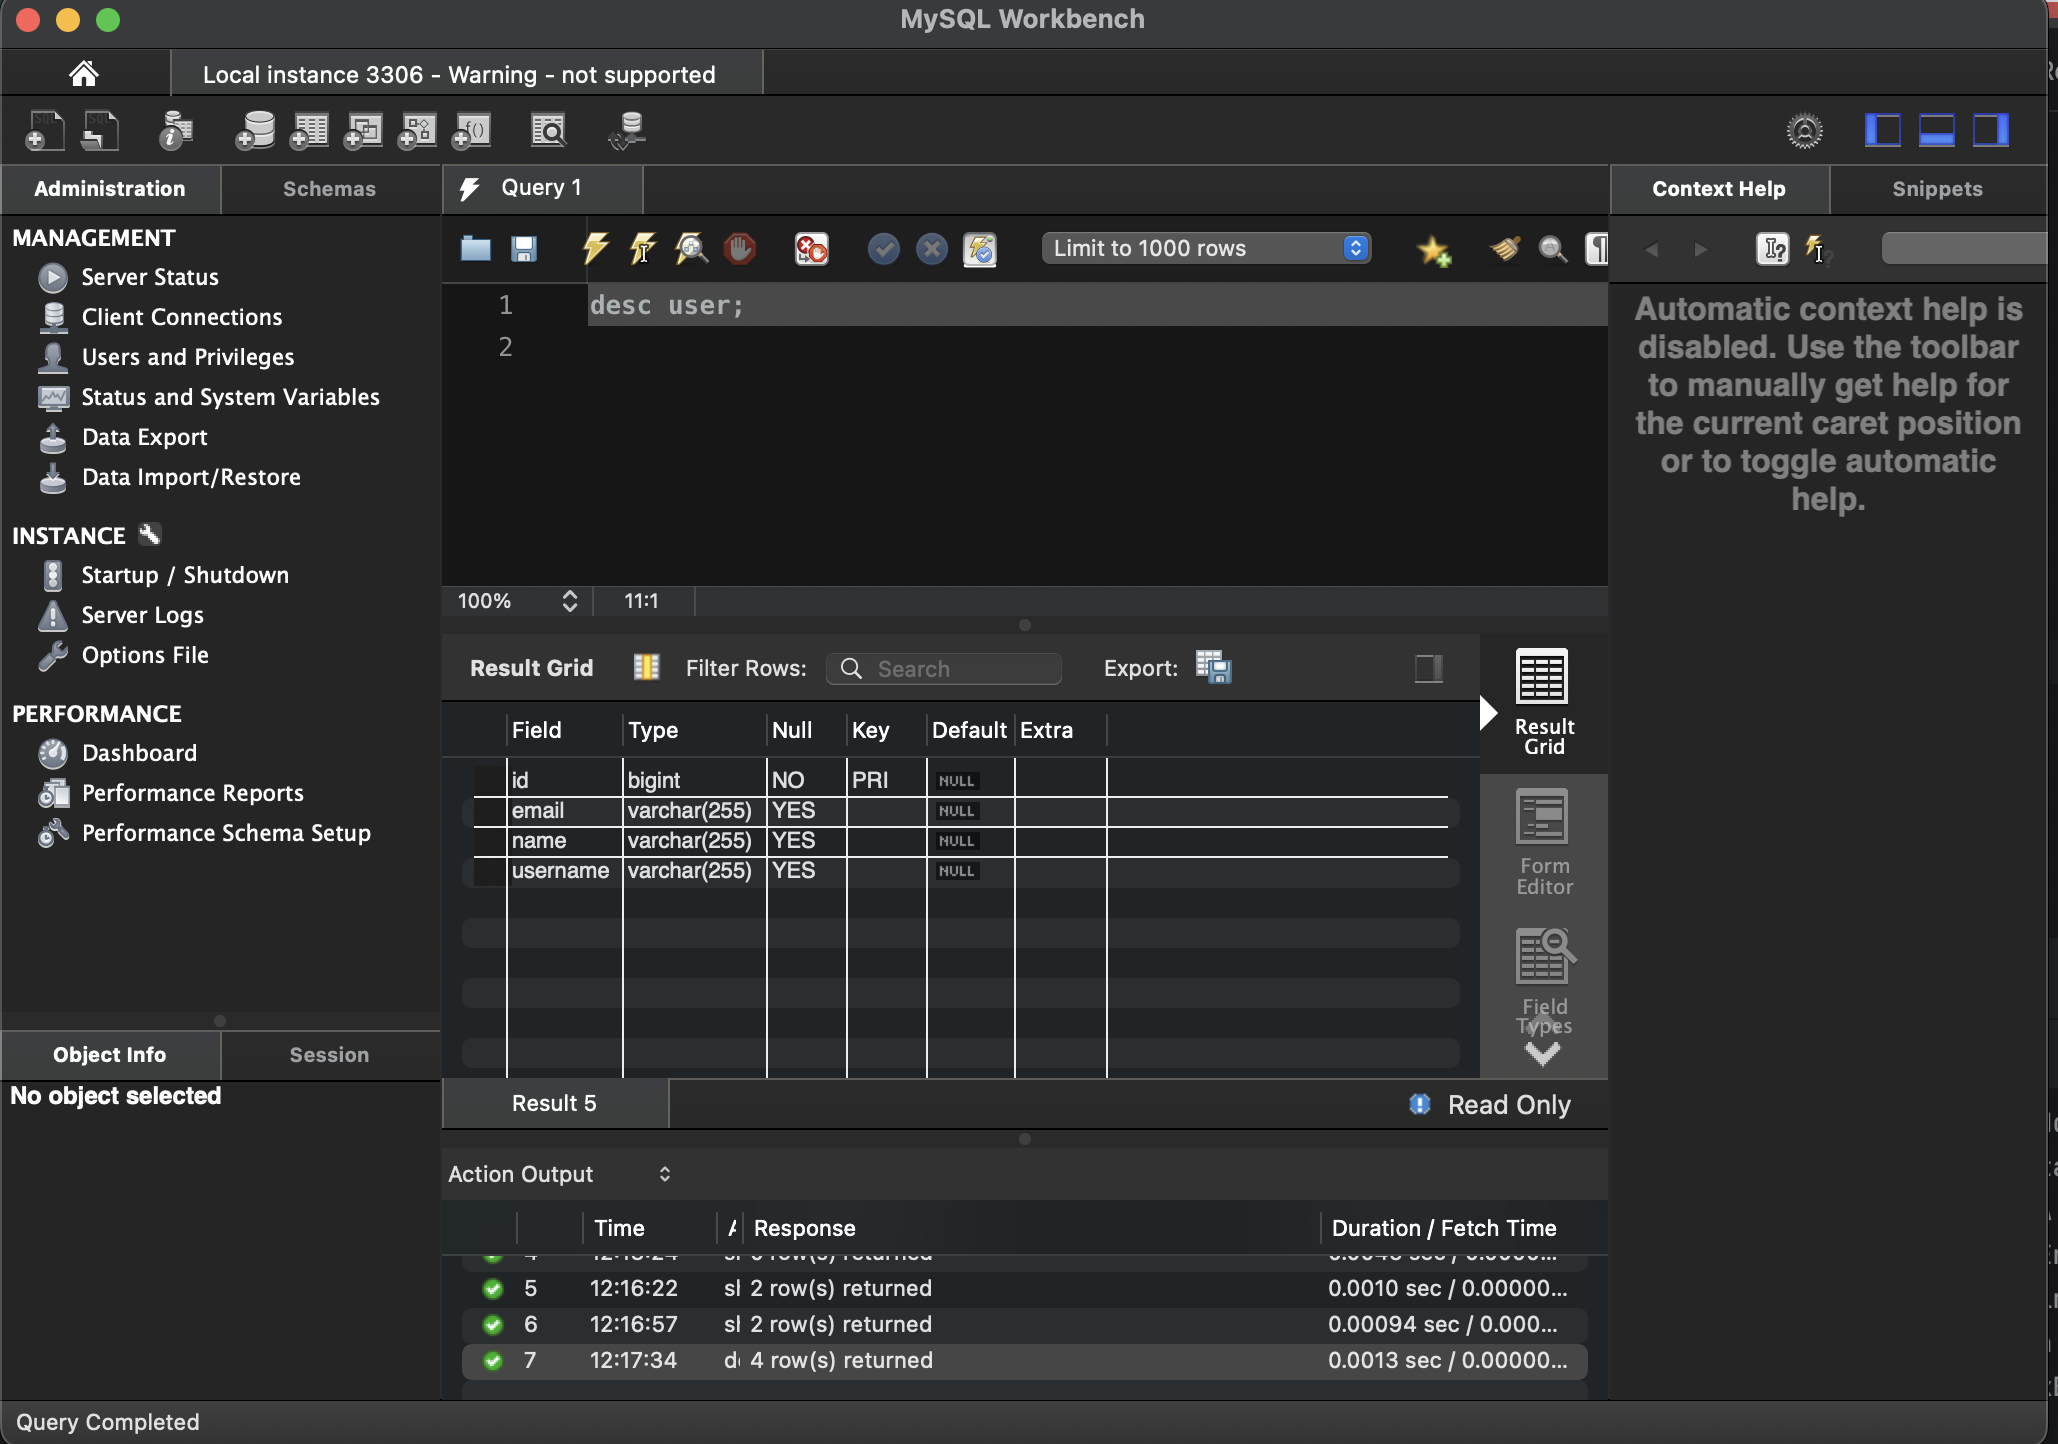The width and height of the screenshot is (2058, 1444).
Task: Switch to the Schemas tab
Action: coord(329,189)
